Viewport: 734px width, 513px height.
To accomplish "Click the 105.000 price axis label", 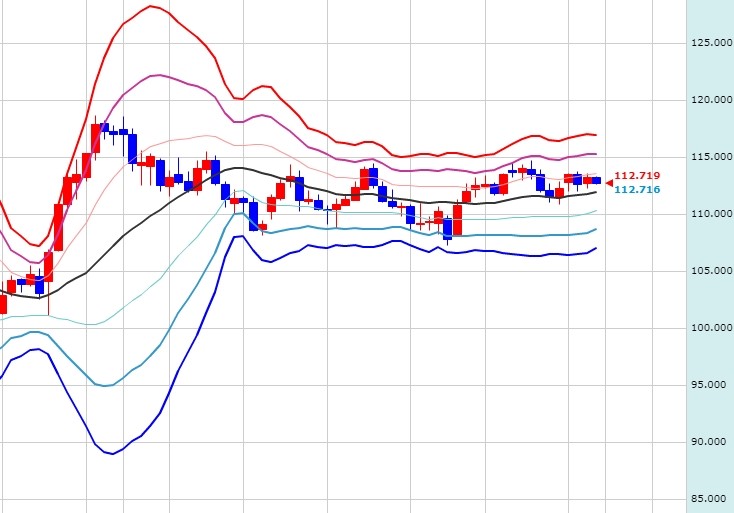I will click(x=712, y=271).
